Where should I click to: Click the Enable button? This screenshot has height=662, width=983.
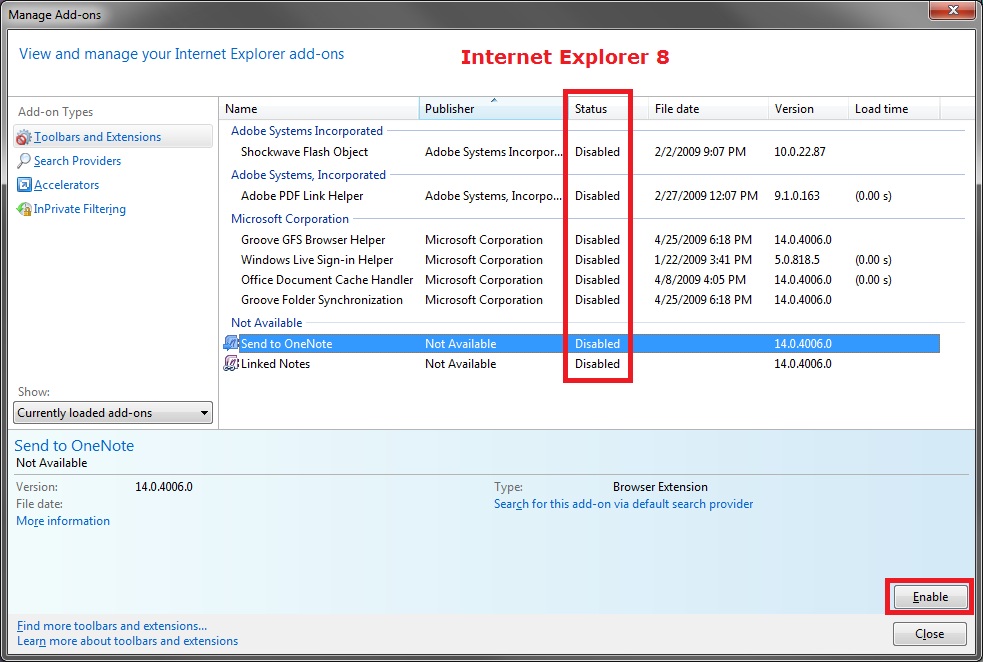click(x=930, y=597)
